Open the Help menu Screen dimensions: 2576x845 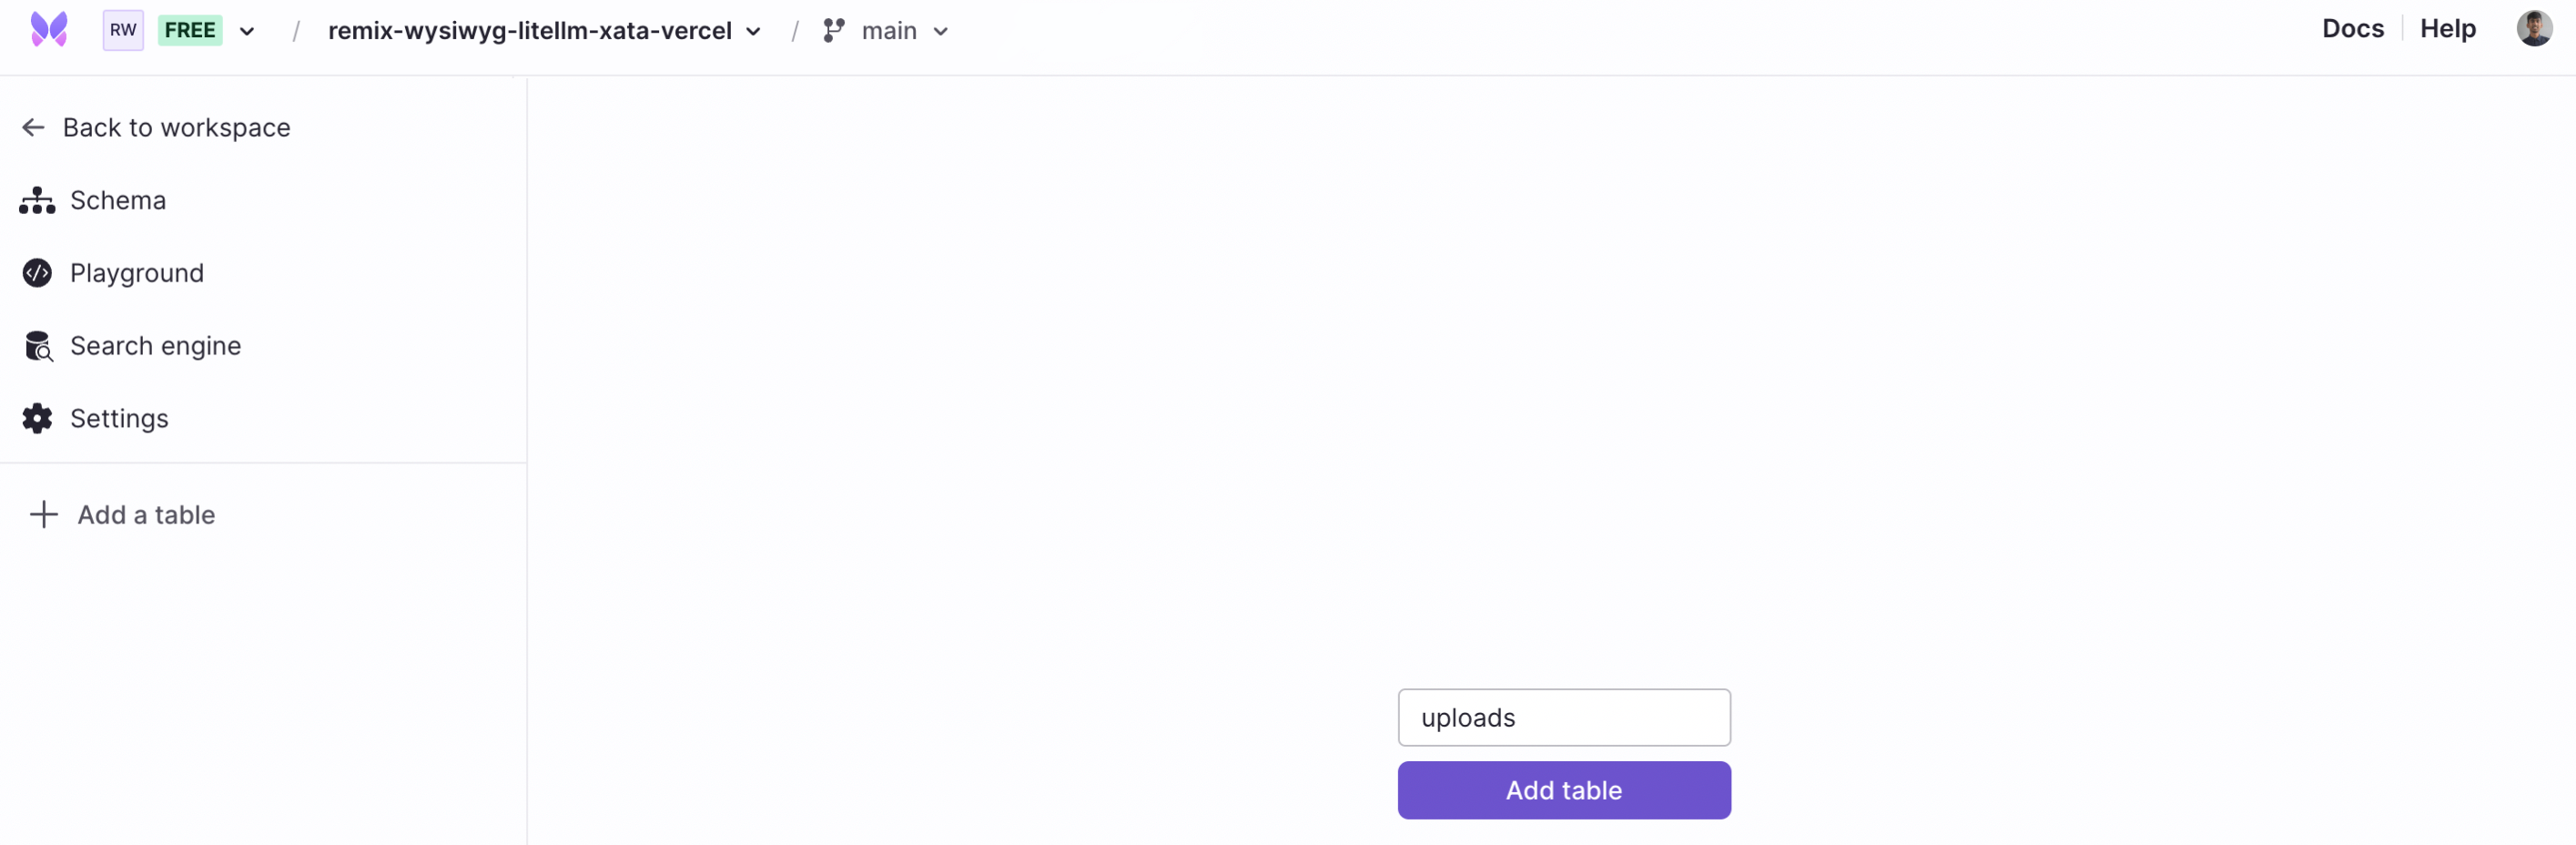[2447, 28]
